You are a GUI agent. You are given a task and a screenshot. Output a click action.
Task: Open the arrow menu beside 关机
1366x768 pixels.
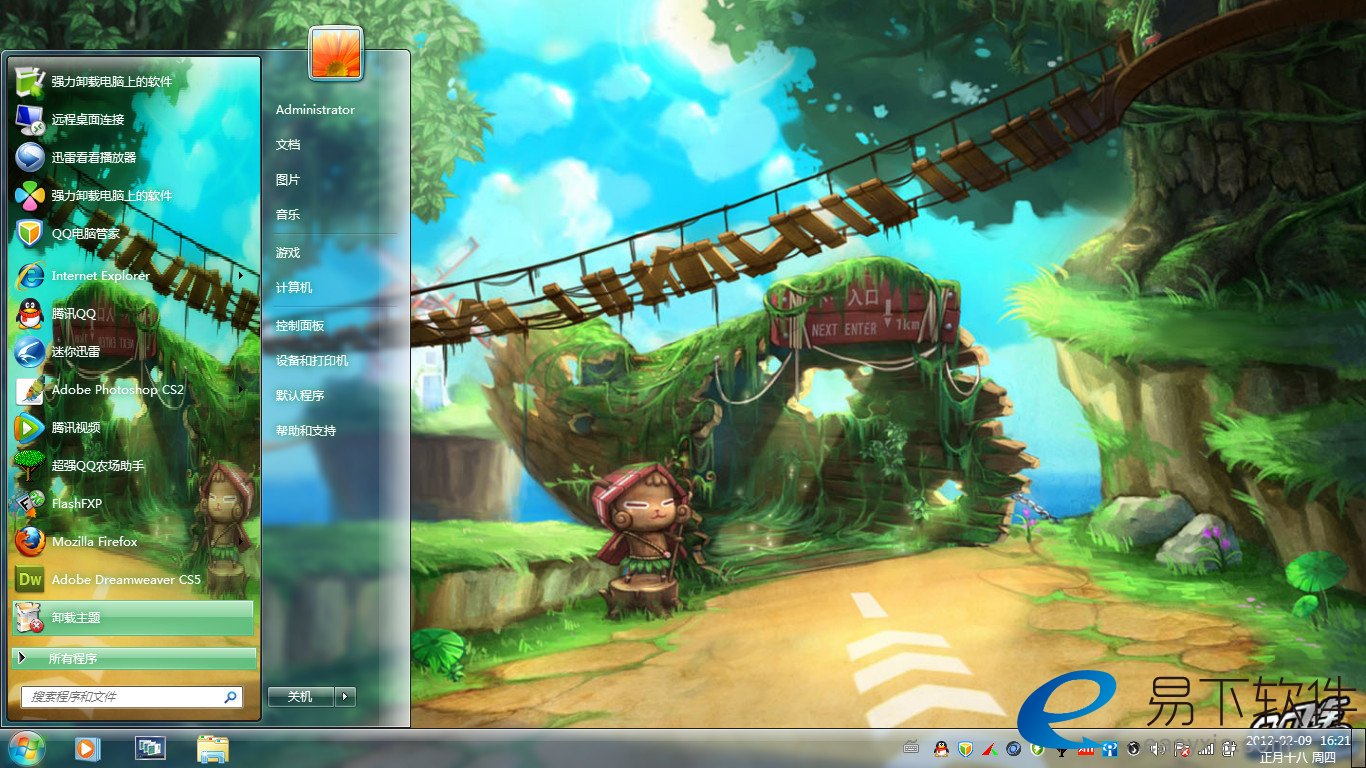pos(345,697)
